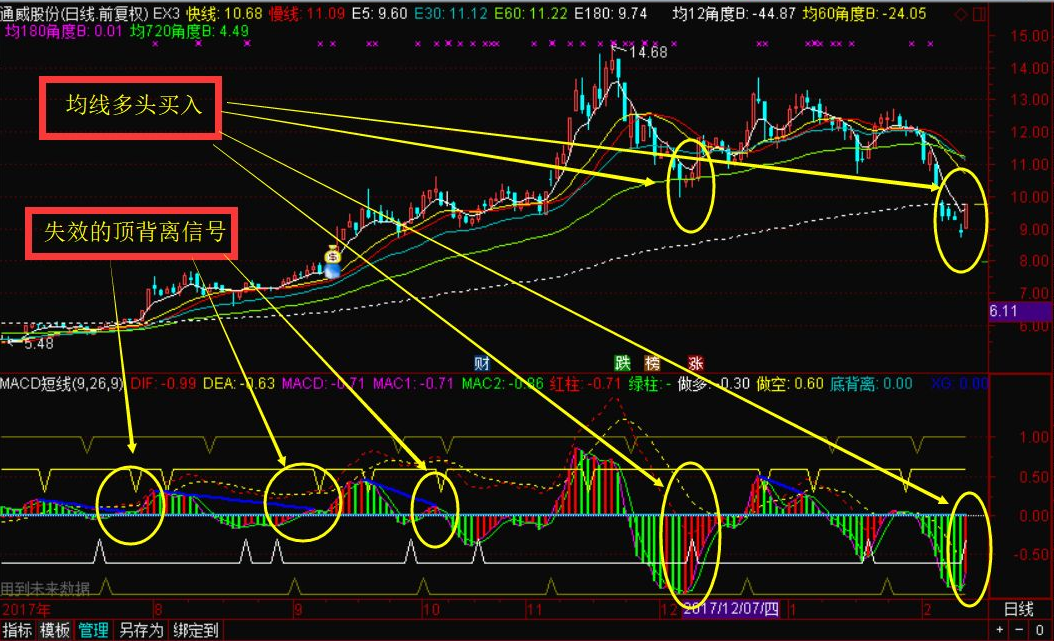Click the green 跌 info marker
Image resolution: width=1054 pixels, height=641 pixels.
tap(622, 364)
